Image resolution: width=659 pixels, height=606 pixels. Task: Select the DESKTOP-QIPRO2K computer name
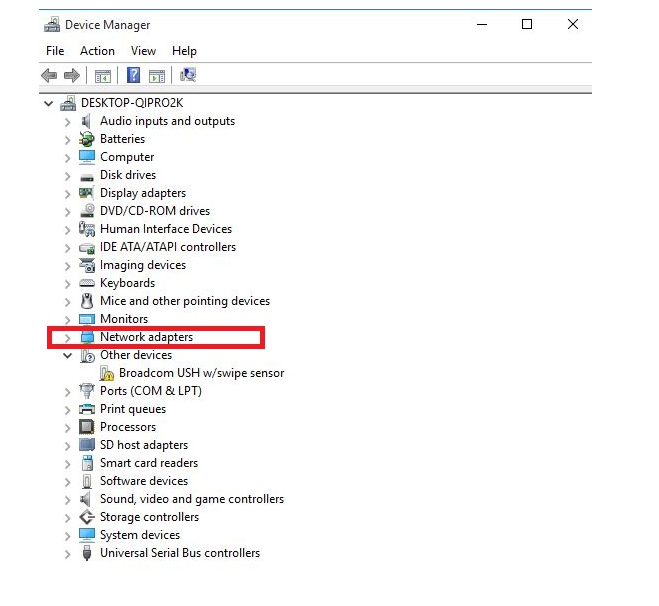(x=132, y=103)
